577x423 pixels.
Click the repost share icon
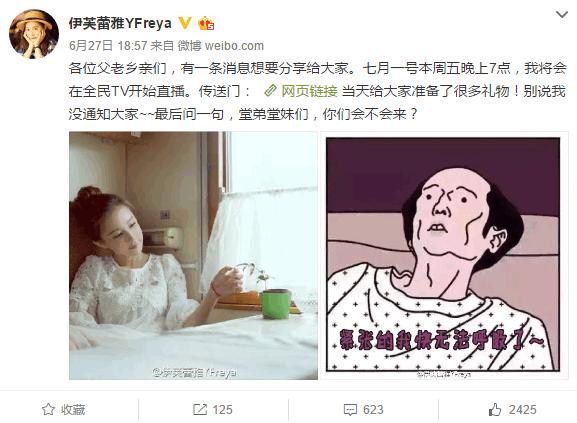click(200, 409)
